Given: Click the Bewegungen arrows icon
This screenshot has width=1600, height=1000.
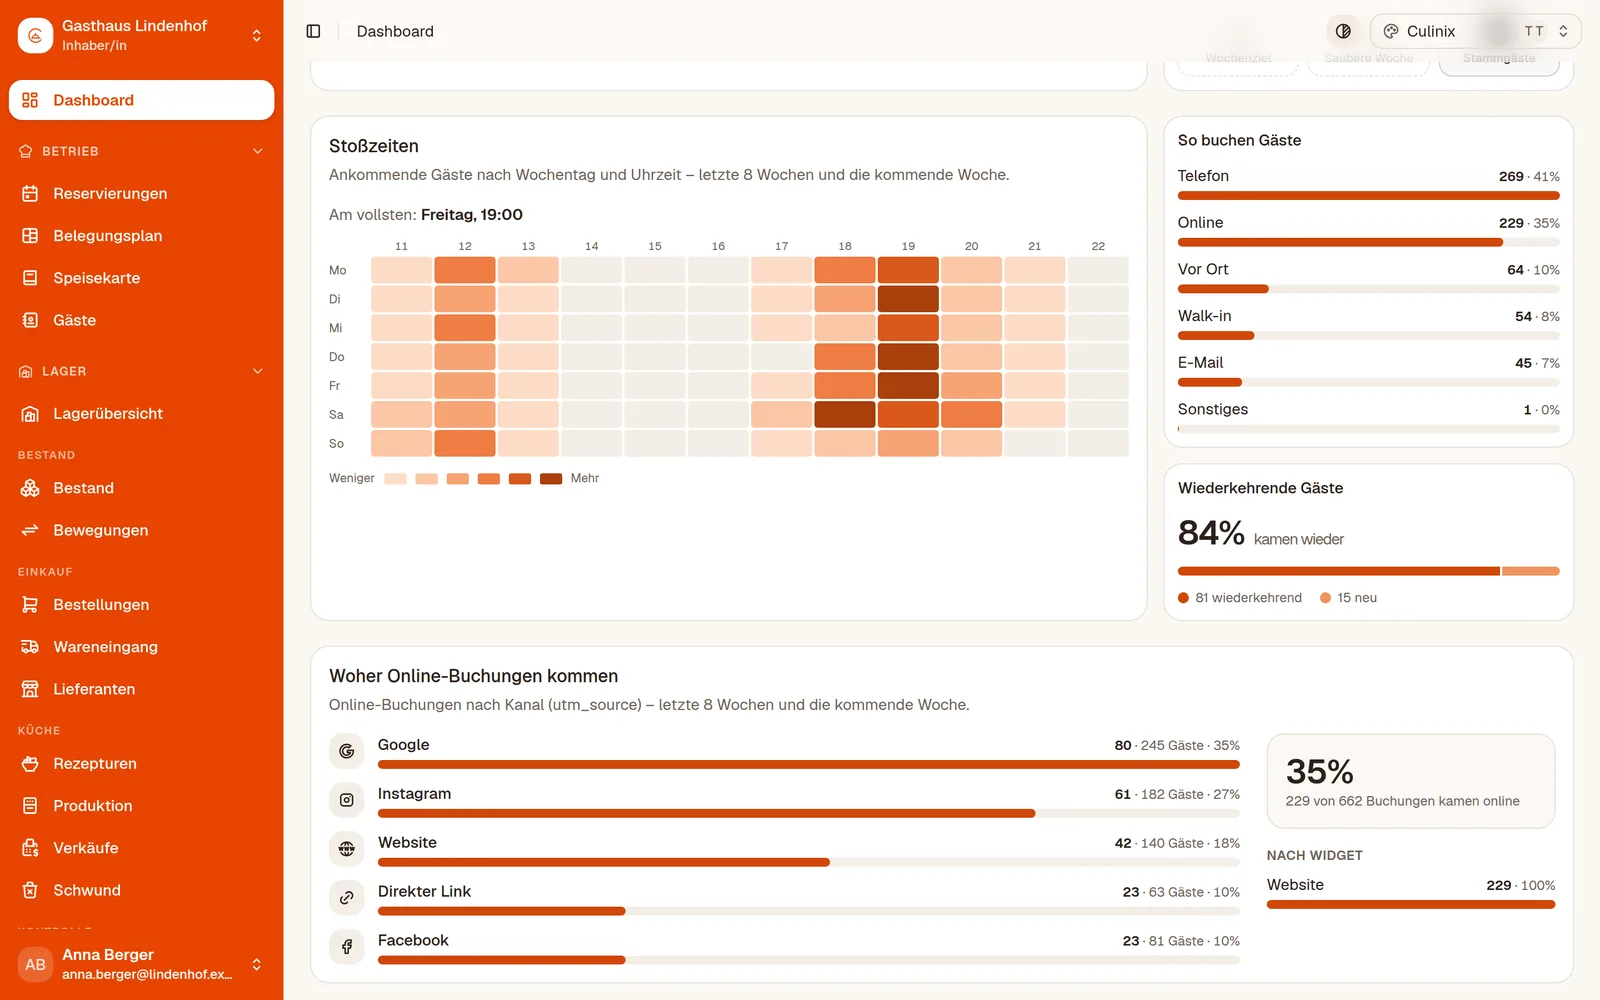Looking at the screenshot, I should point(30,530).
